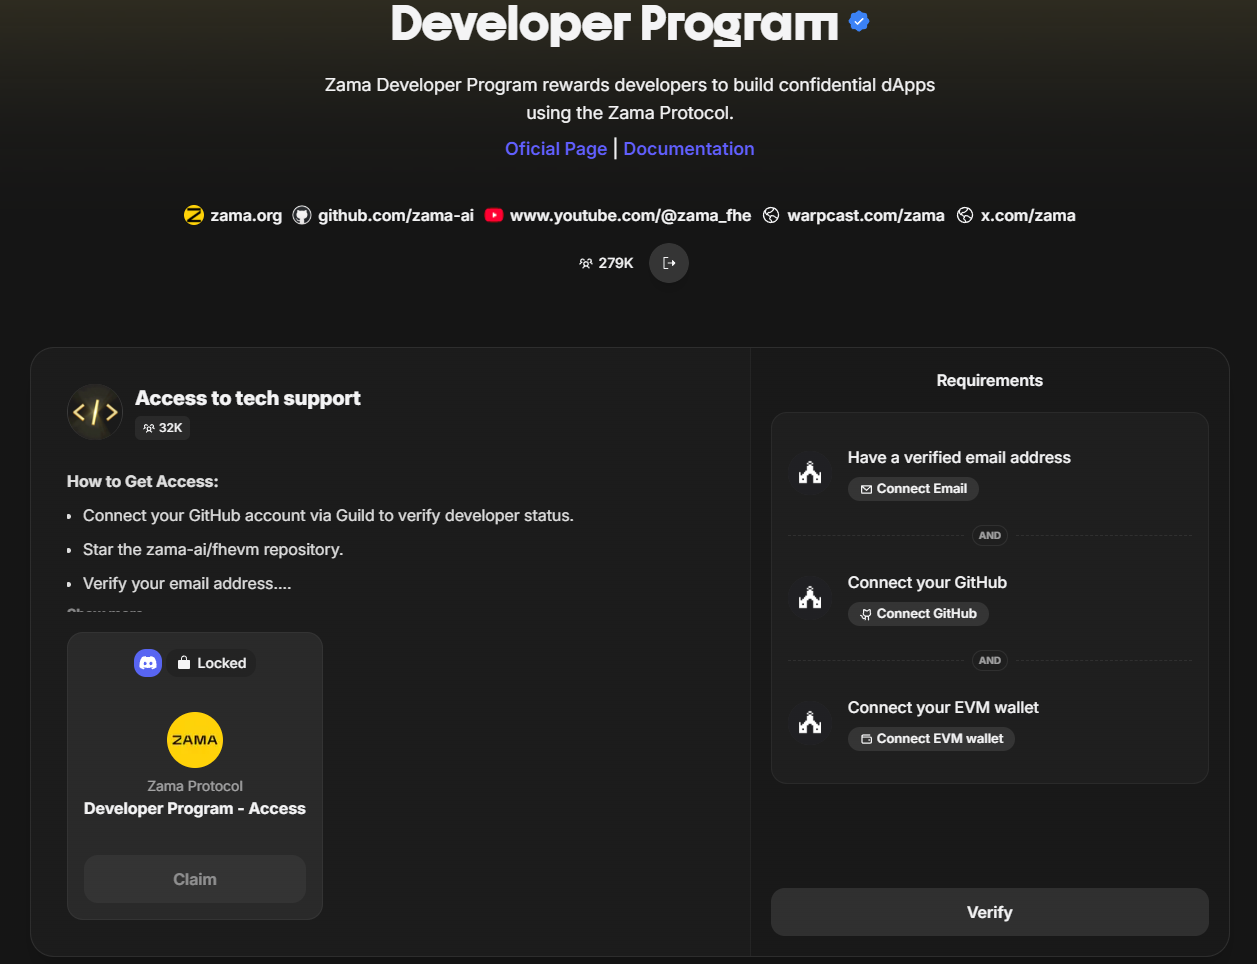
Task: Click the globe icon beside warpcast.com/zama
Action: coord(771,215)
